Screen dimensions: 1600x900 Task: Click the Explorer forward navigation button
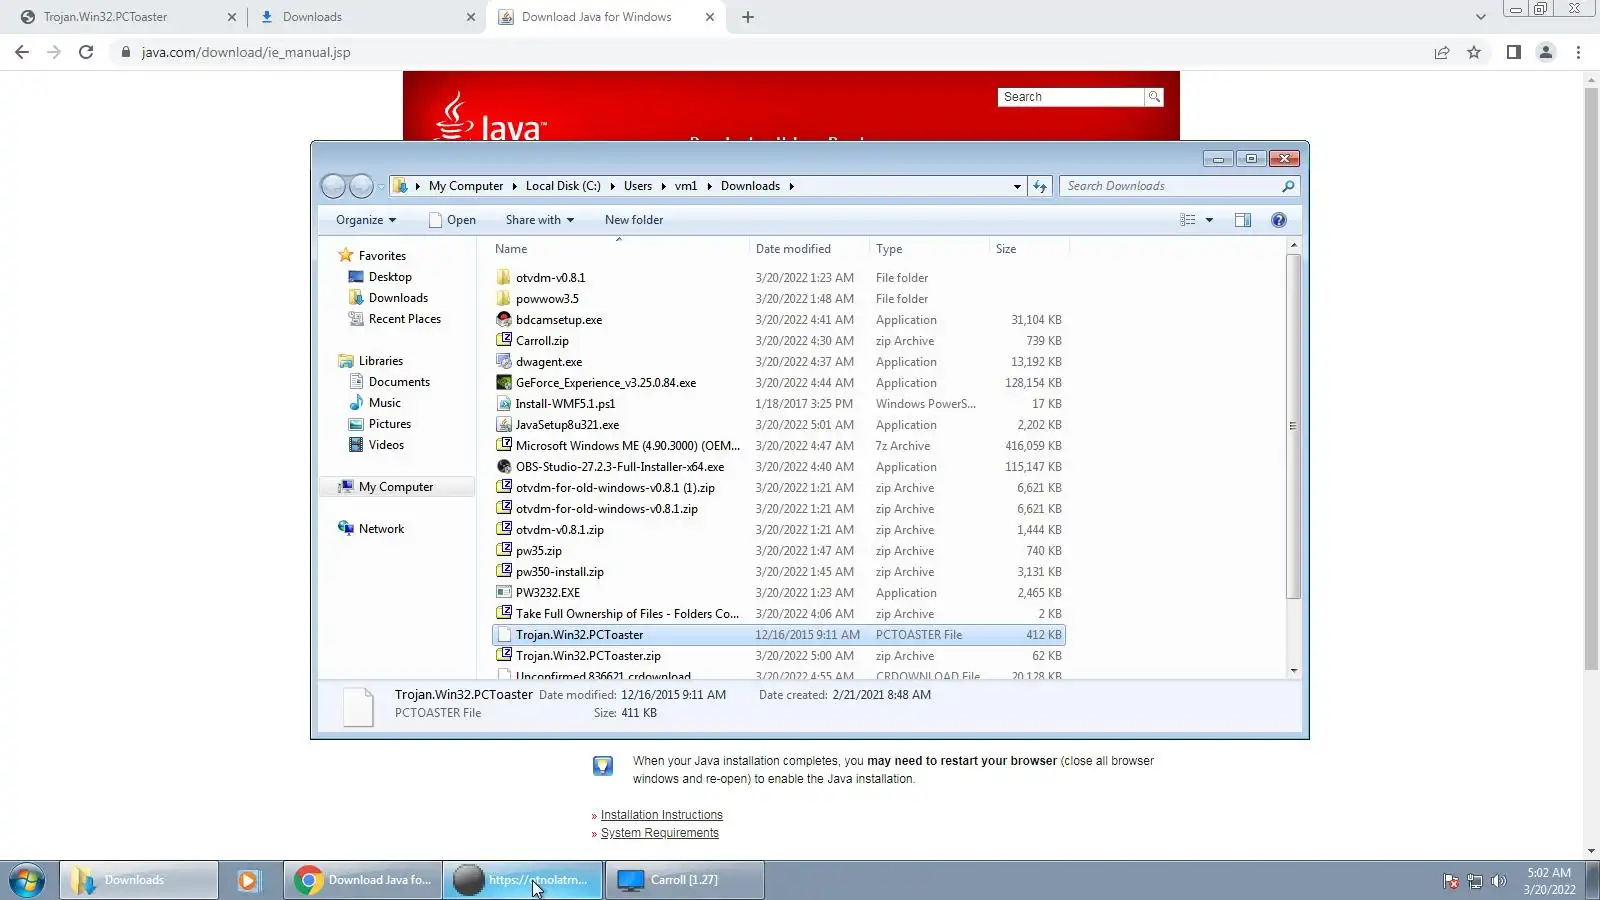[x=361, y=186]
